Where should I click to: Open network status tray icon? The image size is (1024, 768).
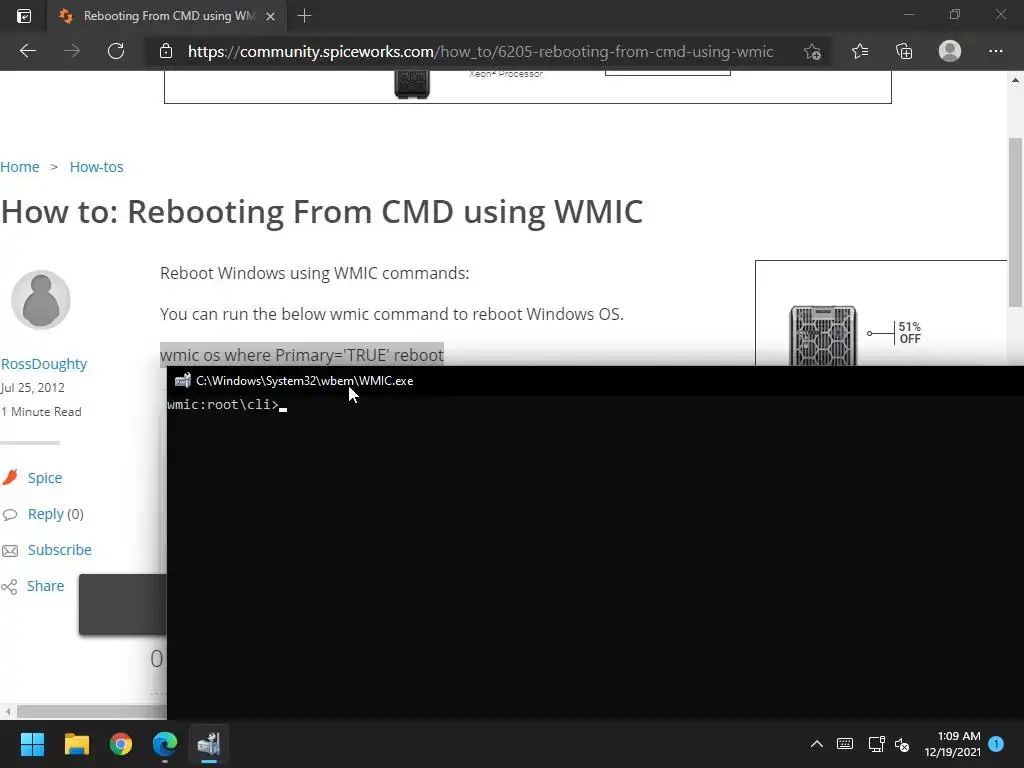876,744
